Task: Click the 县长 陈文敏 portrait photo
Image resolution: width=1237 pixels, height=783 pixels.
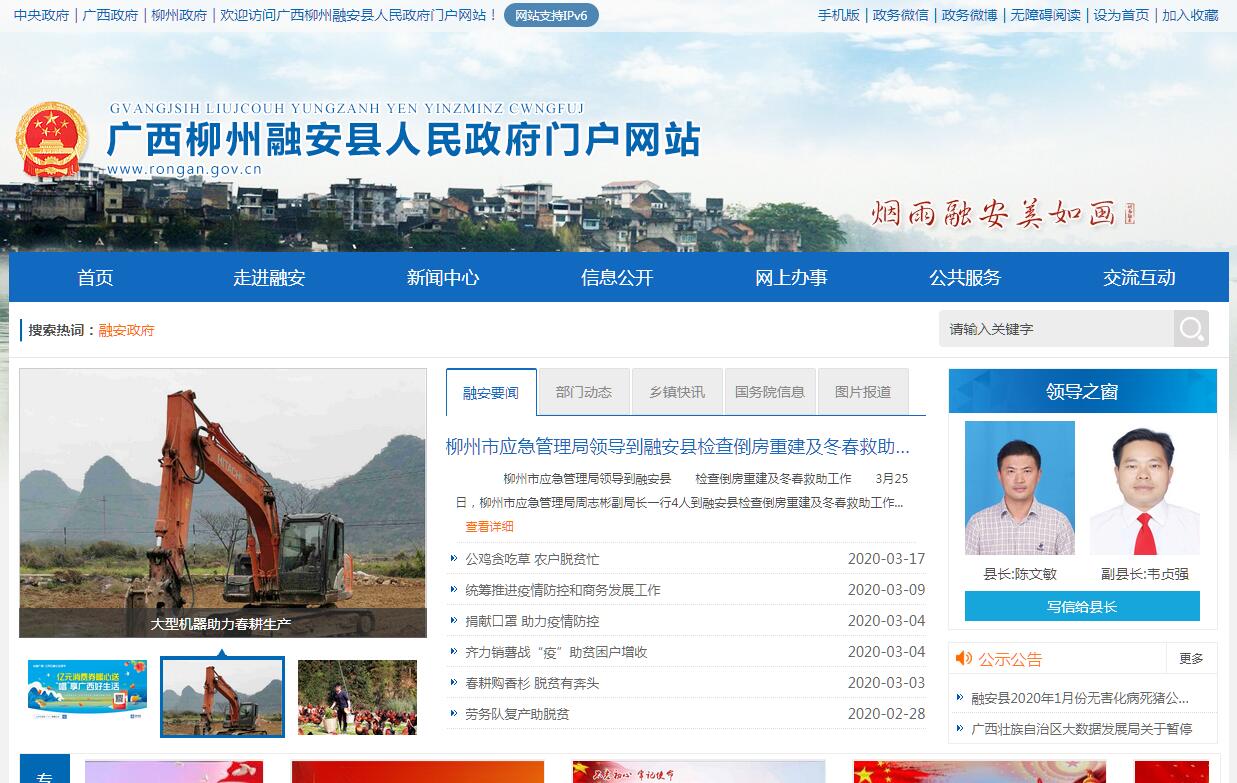Action: click(1019, 488)
